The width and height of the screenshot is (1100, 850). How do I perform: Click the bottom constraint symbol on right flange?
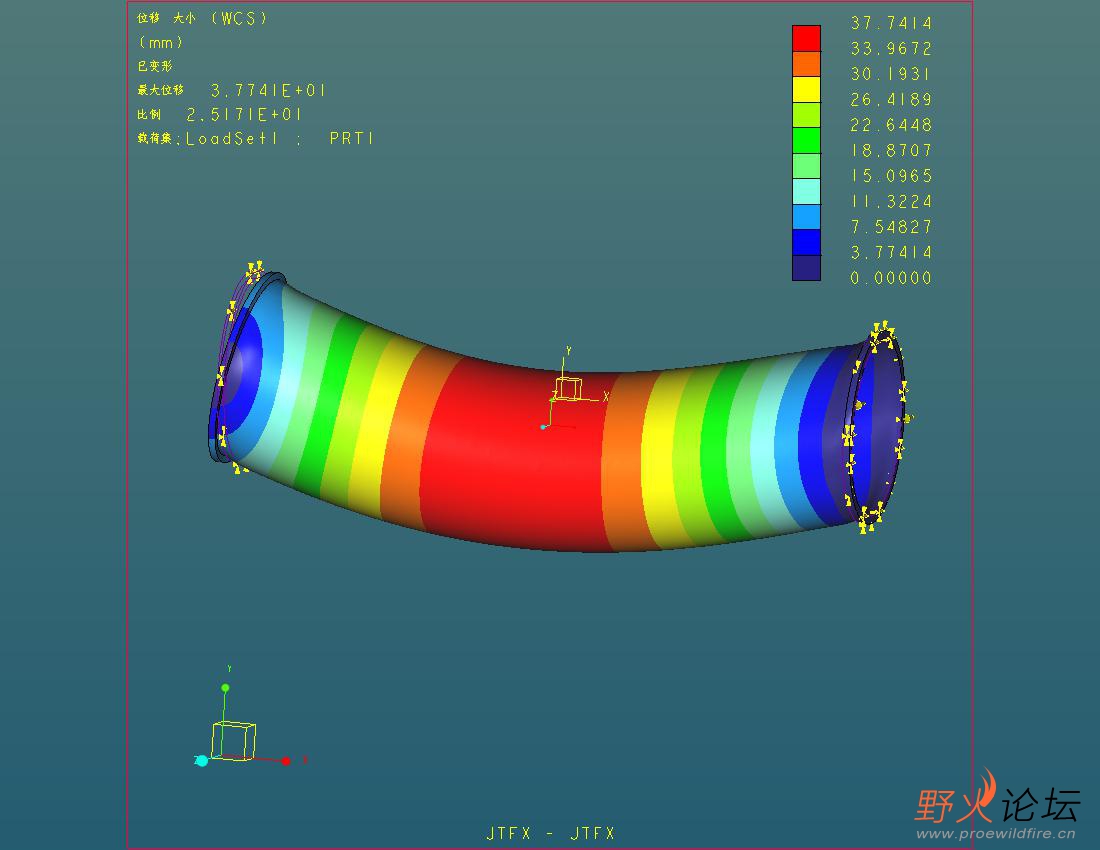click(x=870, y=518)
